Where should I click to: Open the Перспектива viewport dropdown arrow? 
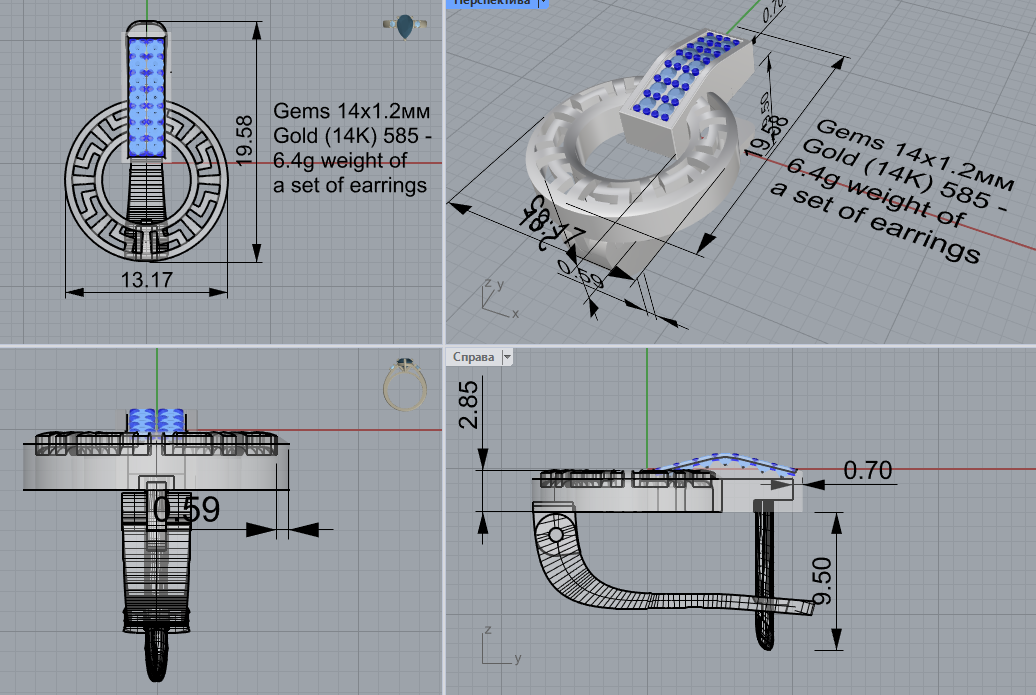pyautogui.click(x=542, y=3)
